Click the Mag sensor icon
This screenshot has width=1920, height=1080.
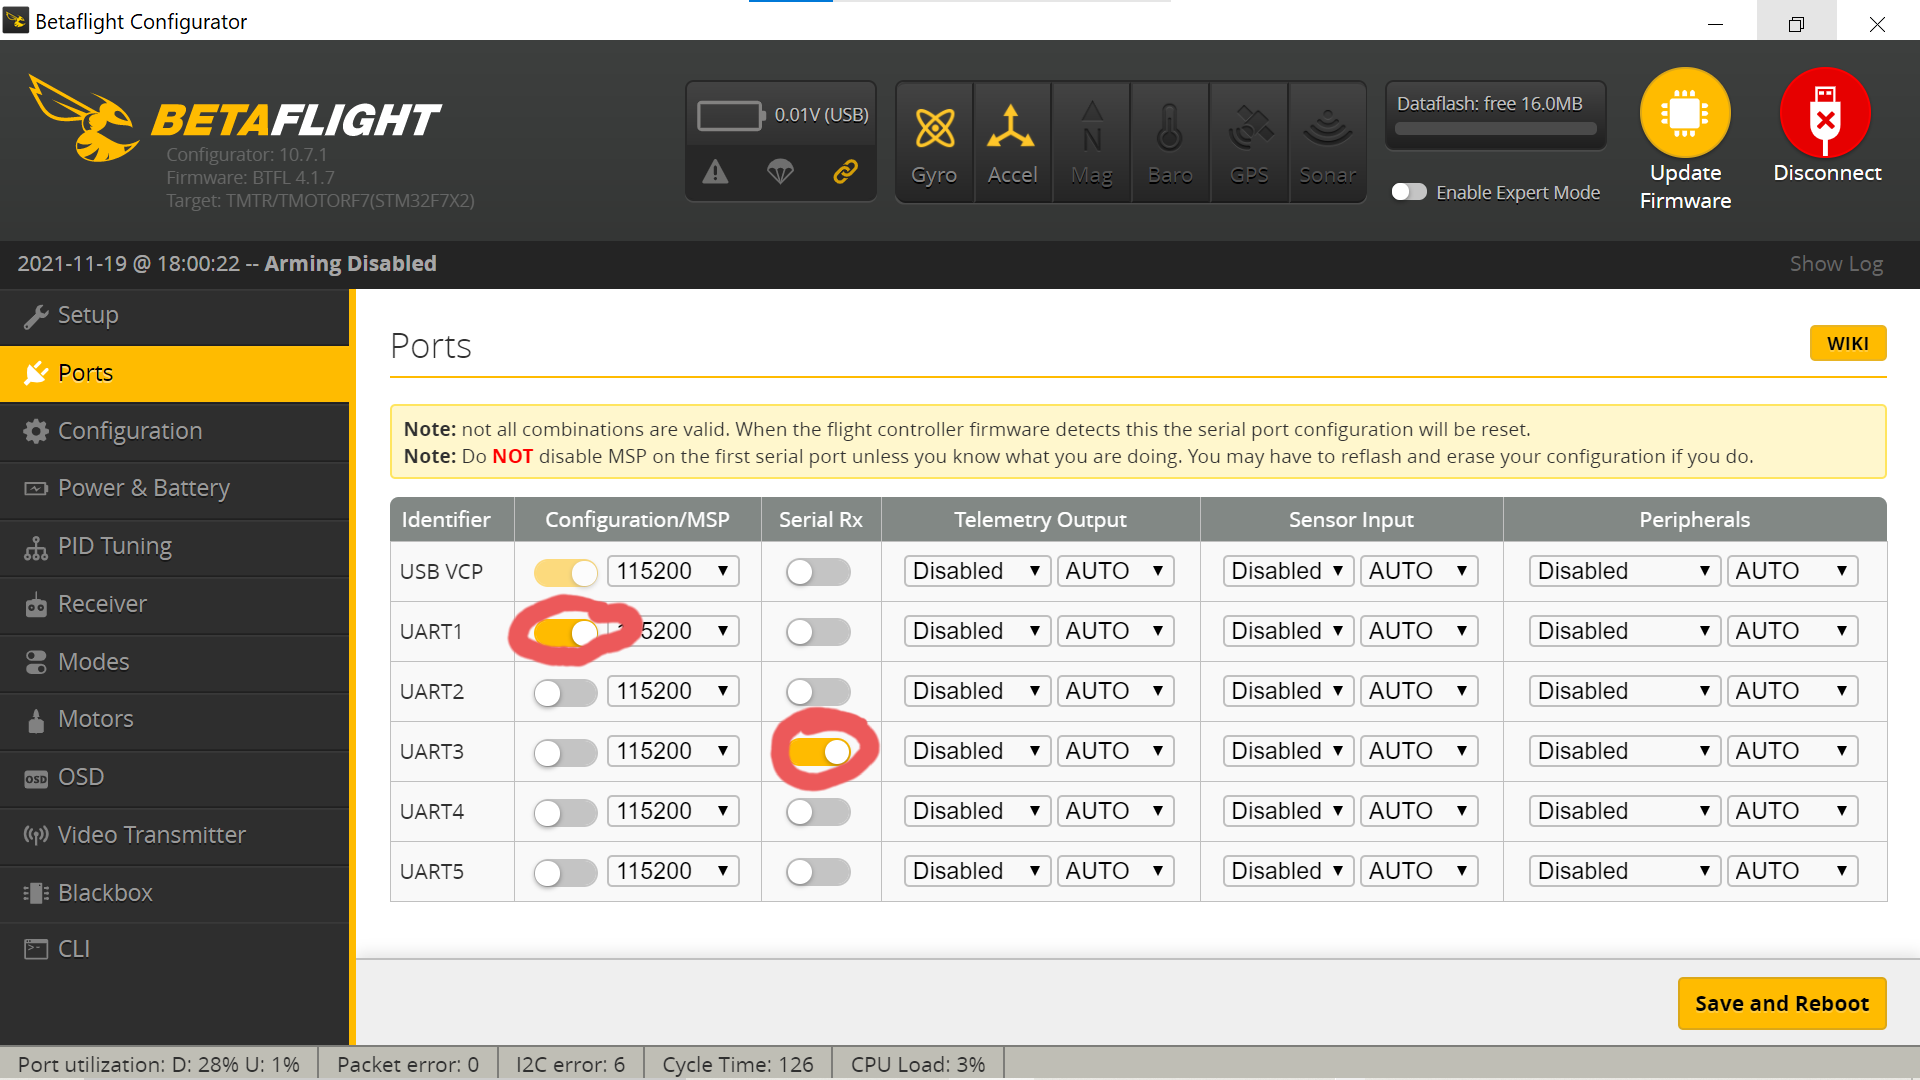1092,126
